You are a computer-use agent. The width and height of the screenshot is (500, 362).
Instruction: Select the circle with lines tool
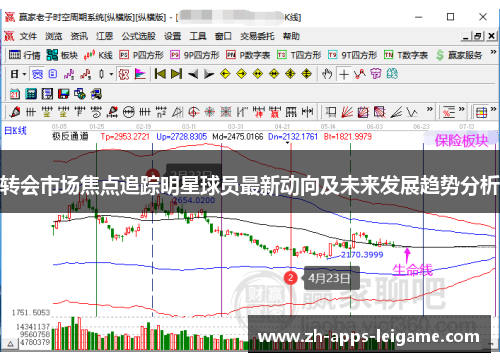[x=129, y=112]
